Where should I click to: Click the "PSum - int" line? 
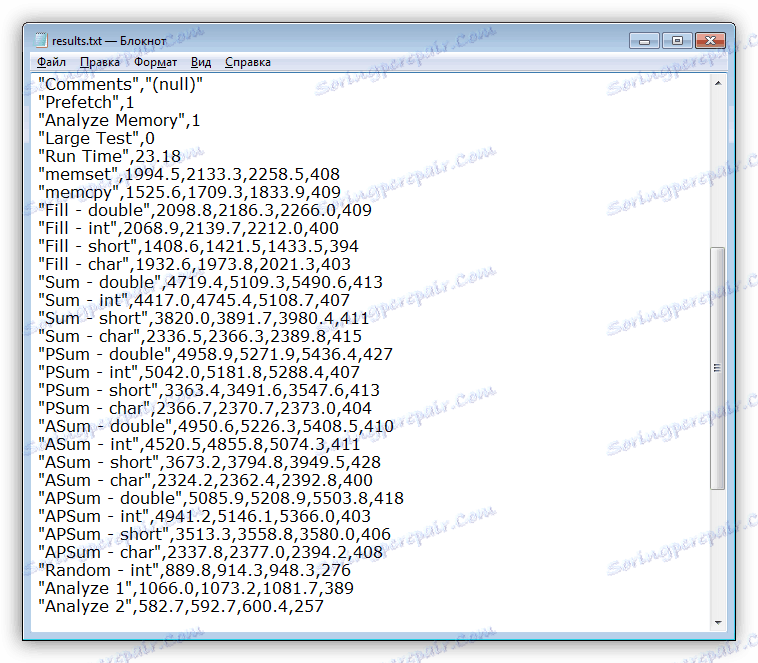point(199,373)
